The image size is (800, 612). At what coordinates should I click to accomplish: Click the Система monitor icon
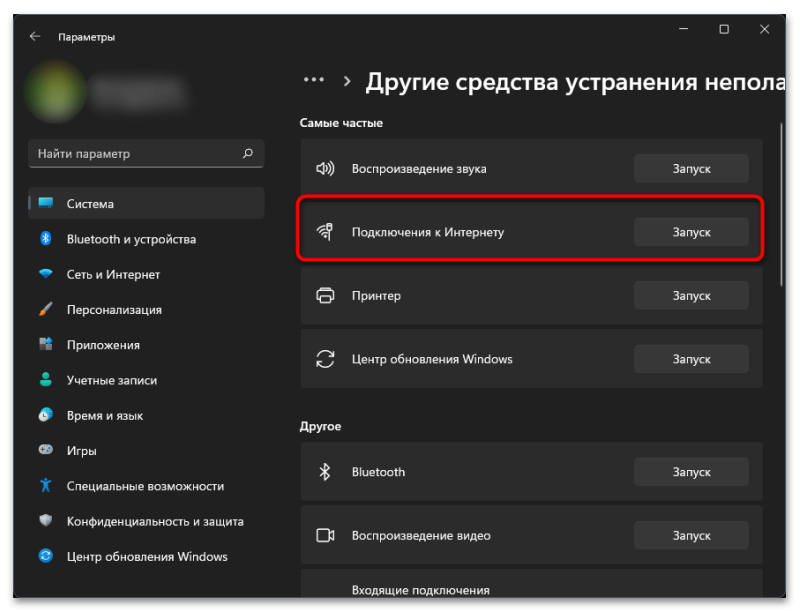46,203
